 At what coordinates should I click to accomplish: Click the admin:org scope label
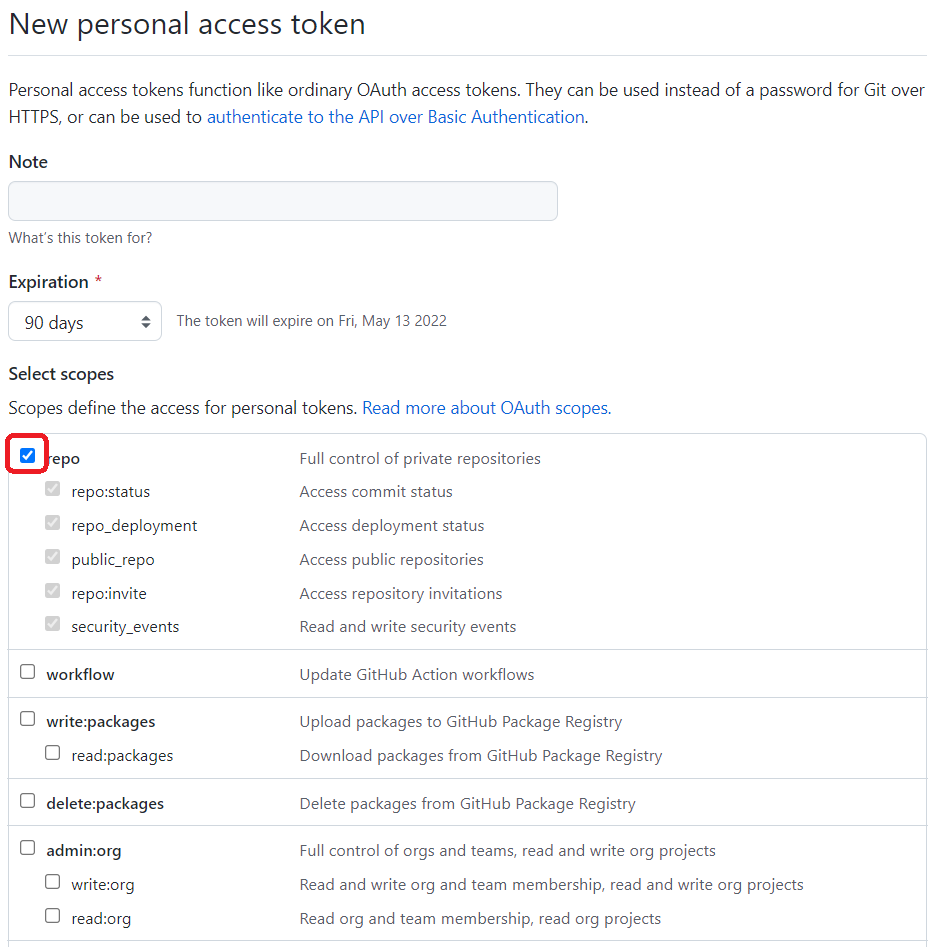pos(84,851)
